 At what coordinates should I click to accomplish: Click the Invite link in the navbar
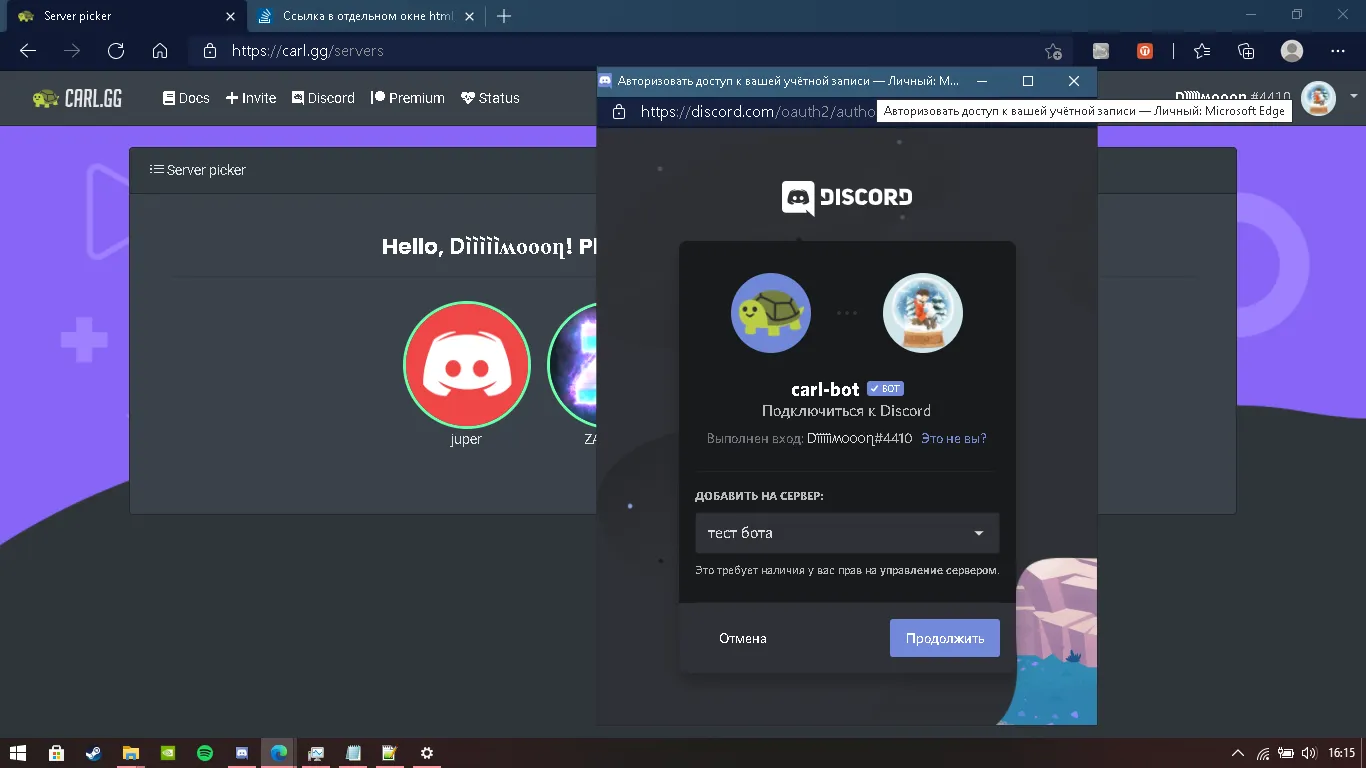pyautogui.click(x=251, y=98)
